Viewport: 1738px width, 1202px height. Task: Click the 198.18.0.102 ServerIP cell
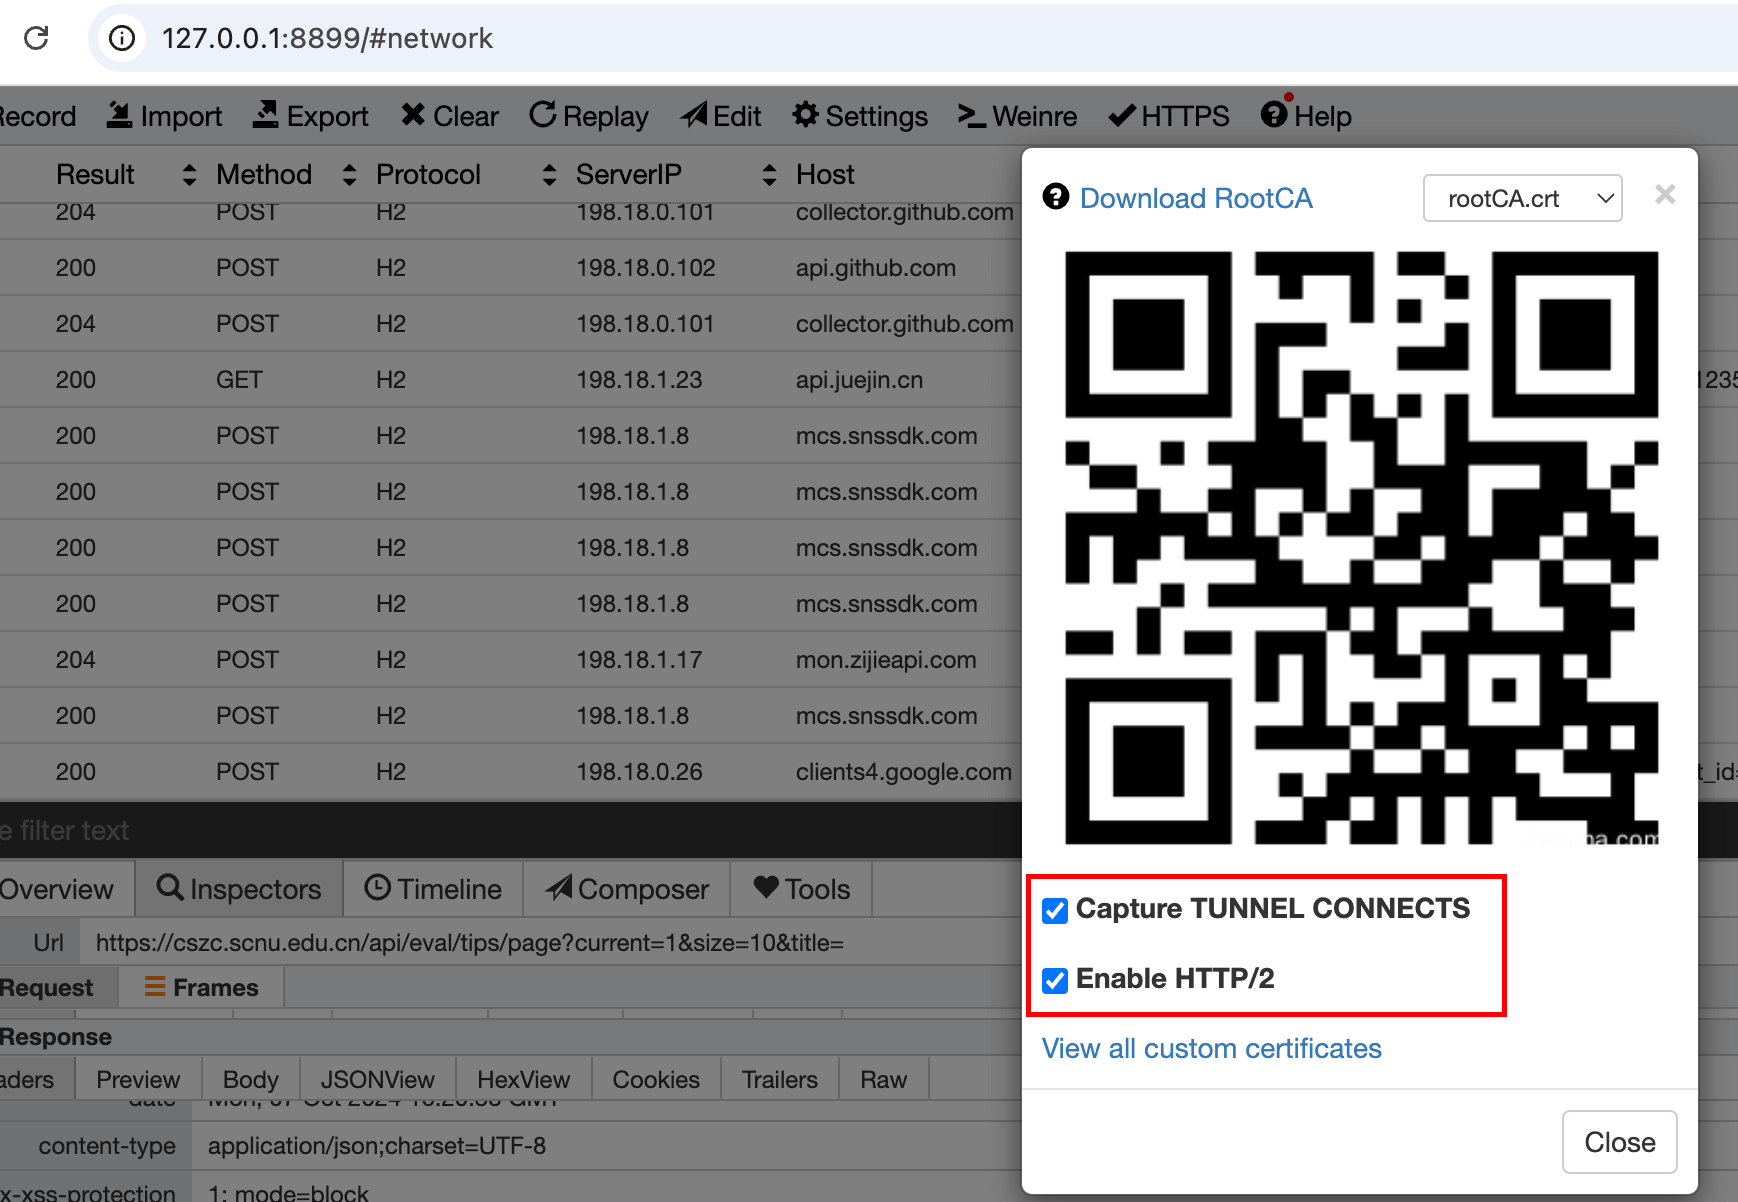[646, 268]
